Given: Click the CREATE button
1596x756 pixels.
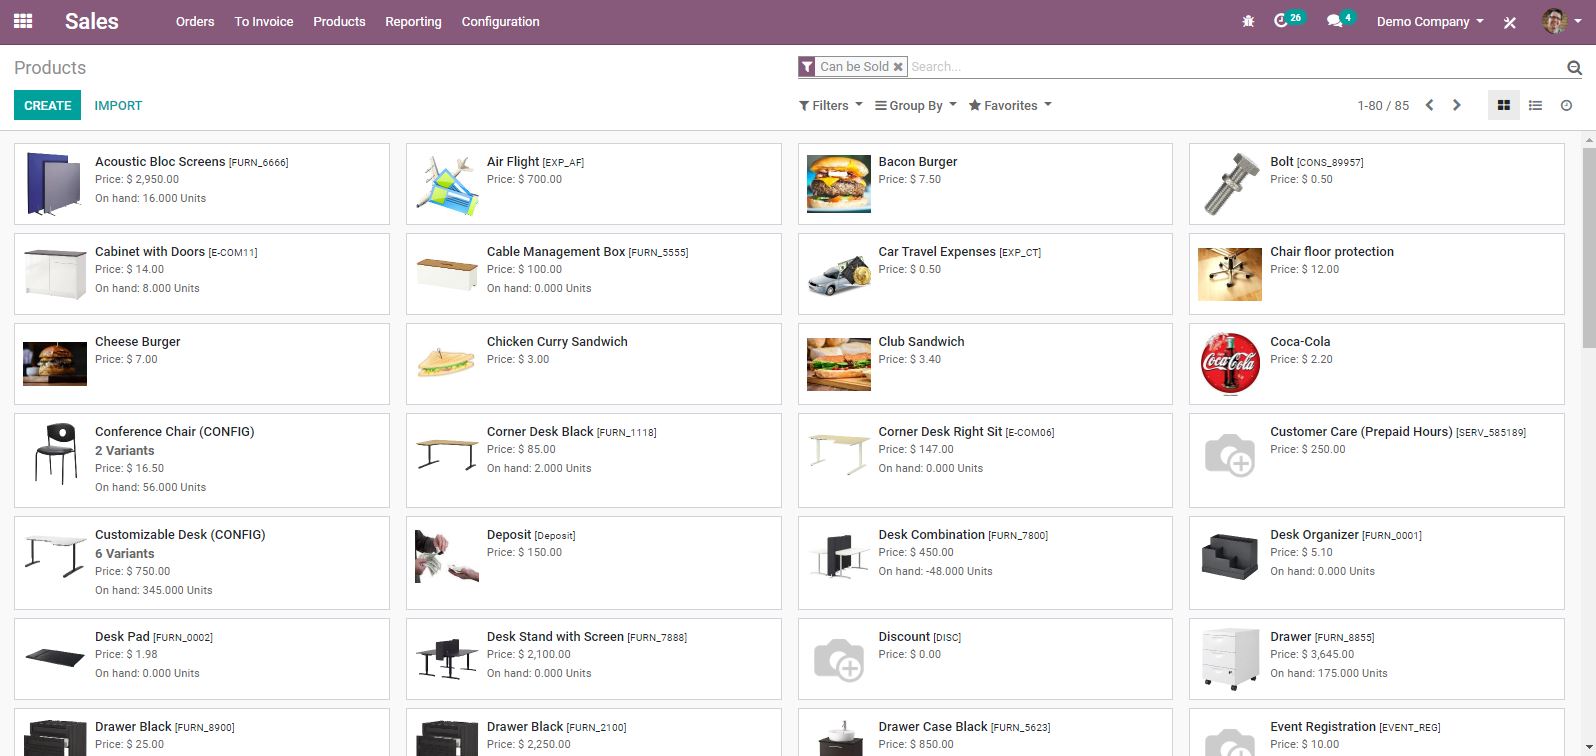Looking at the screenshot, I should point(47,105).
